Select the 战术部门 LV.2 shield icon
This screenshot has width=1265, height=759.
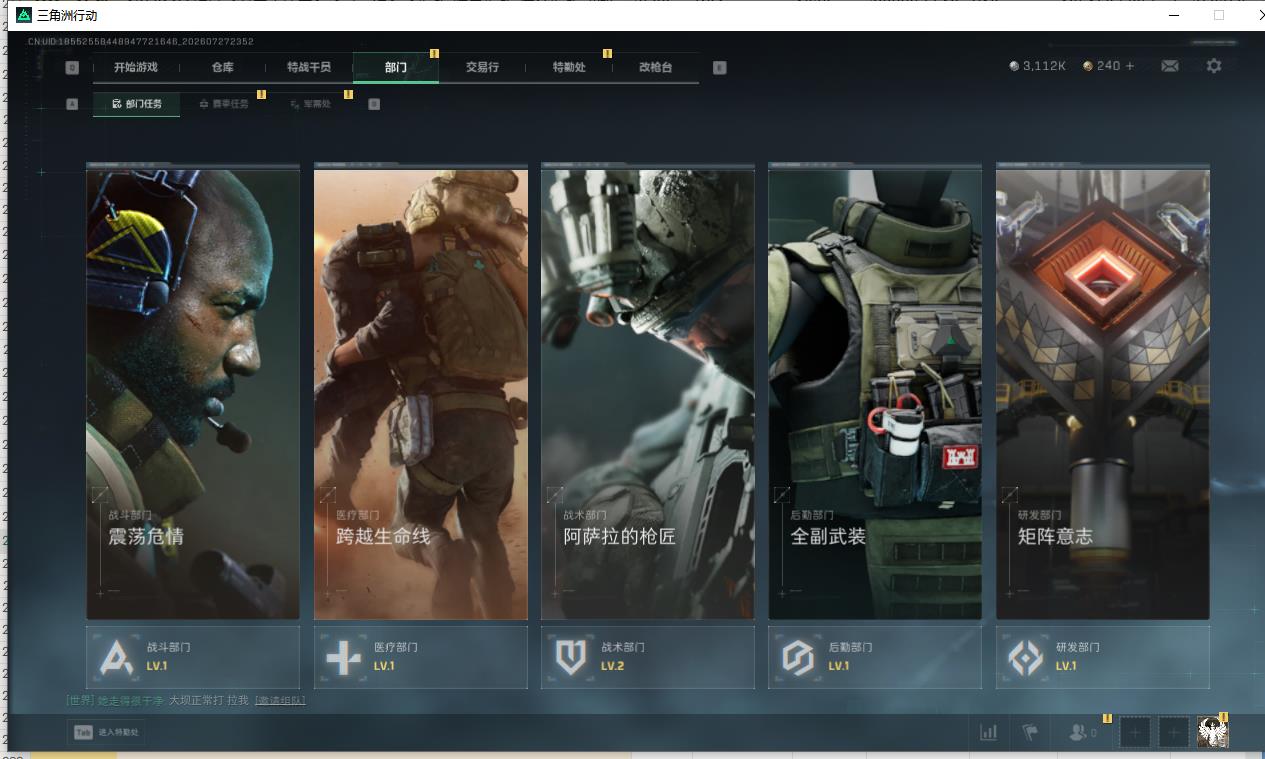571,658
